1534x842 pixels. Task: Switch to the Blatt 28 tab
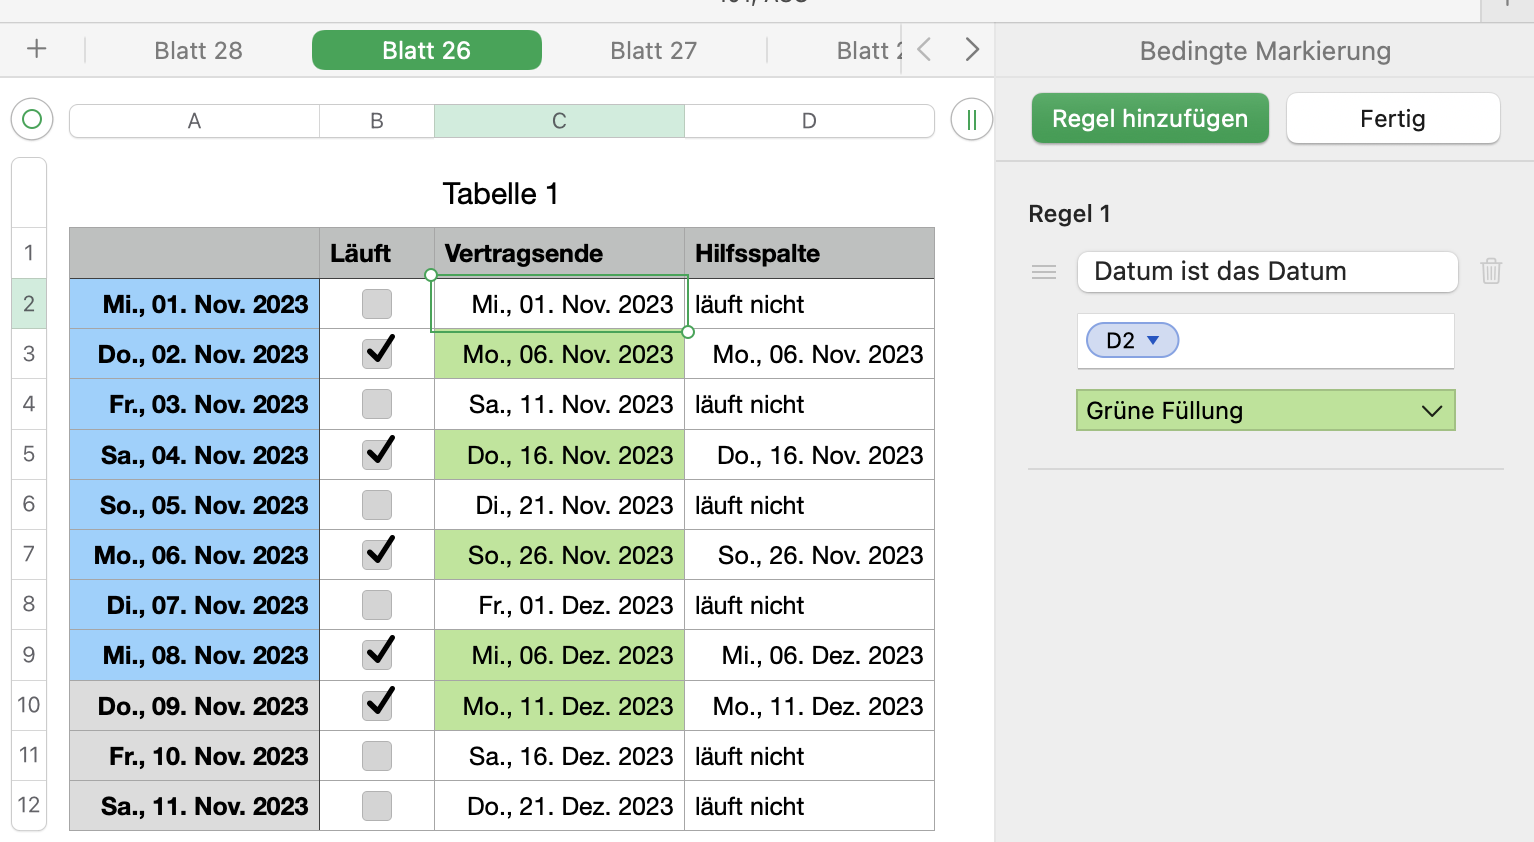pos(198,51)
